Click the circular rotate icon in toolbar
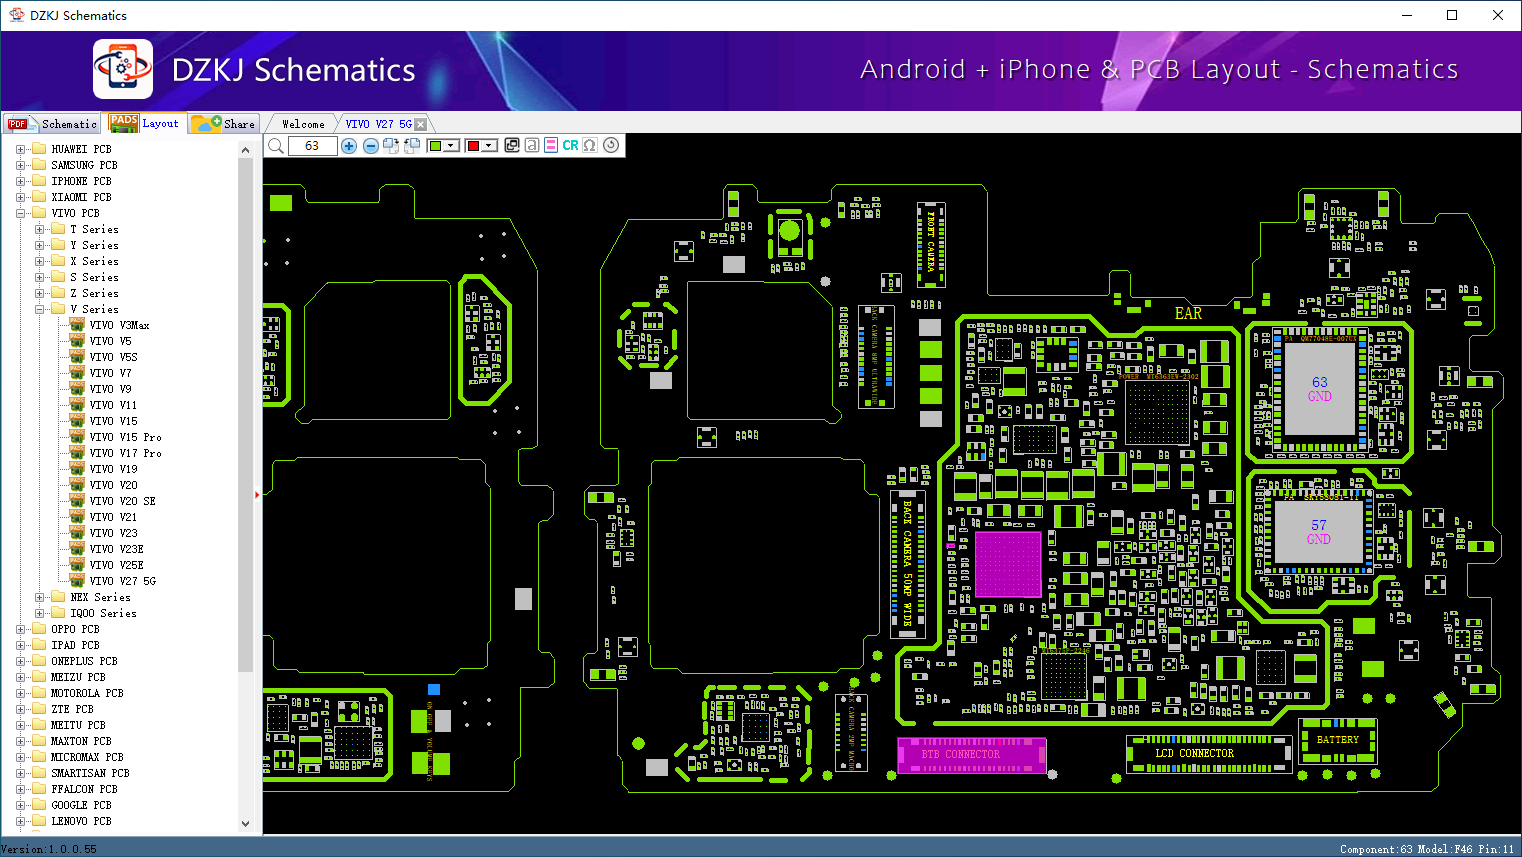Screen dimensions: 1522x857 click(611, 146)
